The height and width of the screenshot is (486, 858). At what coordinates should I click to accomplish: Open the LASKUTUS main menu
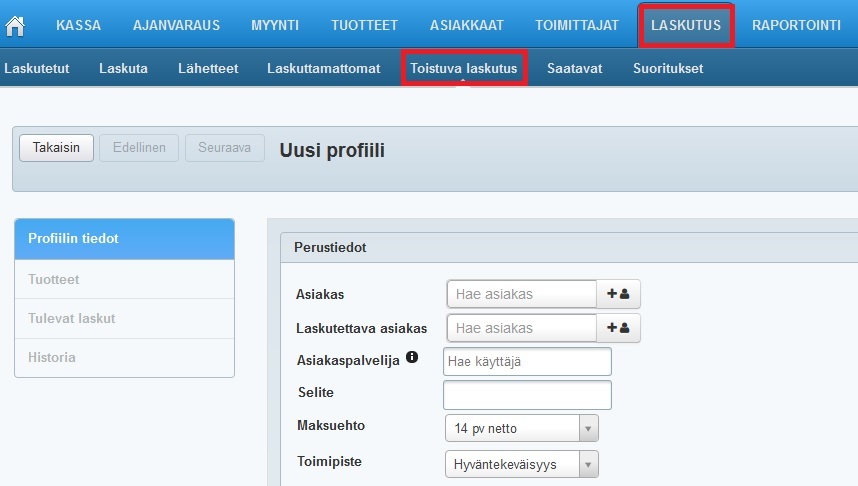click(x=685, y=25)
